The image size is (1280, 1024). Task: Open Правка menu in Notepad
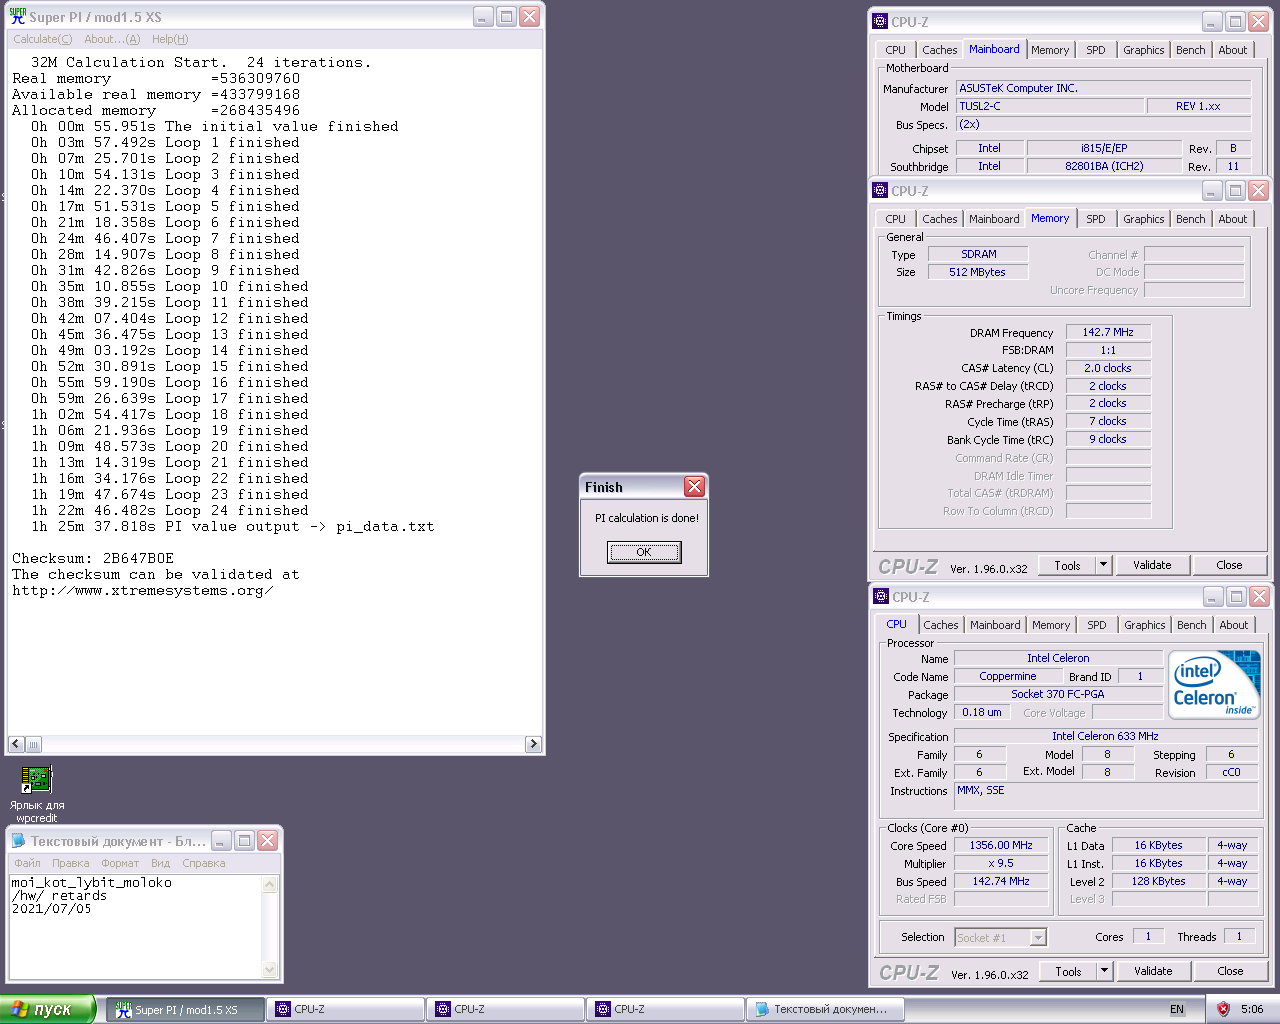[70, 863]
